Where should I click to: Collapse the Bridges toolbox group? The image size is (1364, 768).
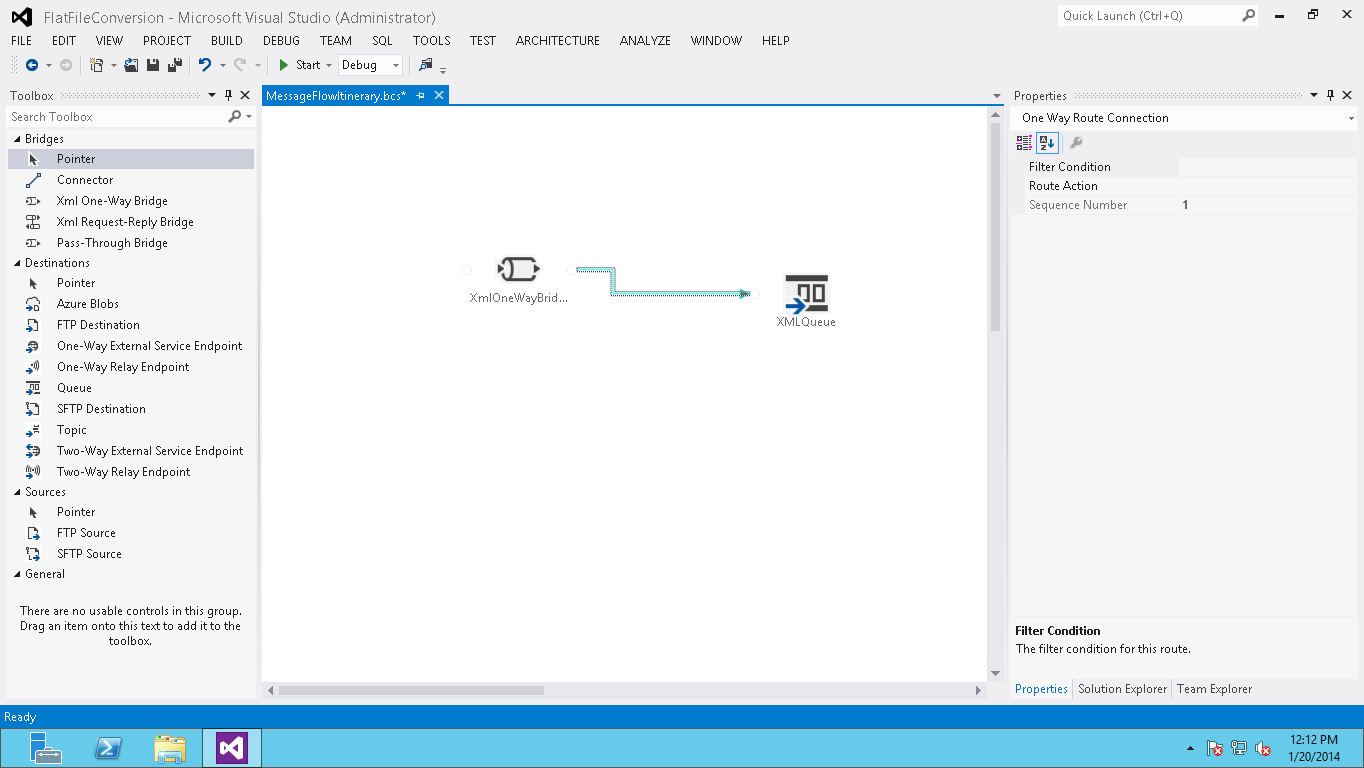pos(16,139)
